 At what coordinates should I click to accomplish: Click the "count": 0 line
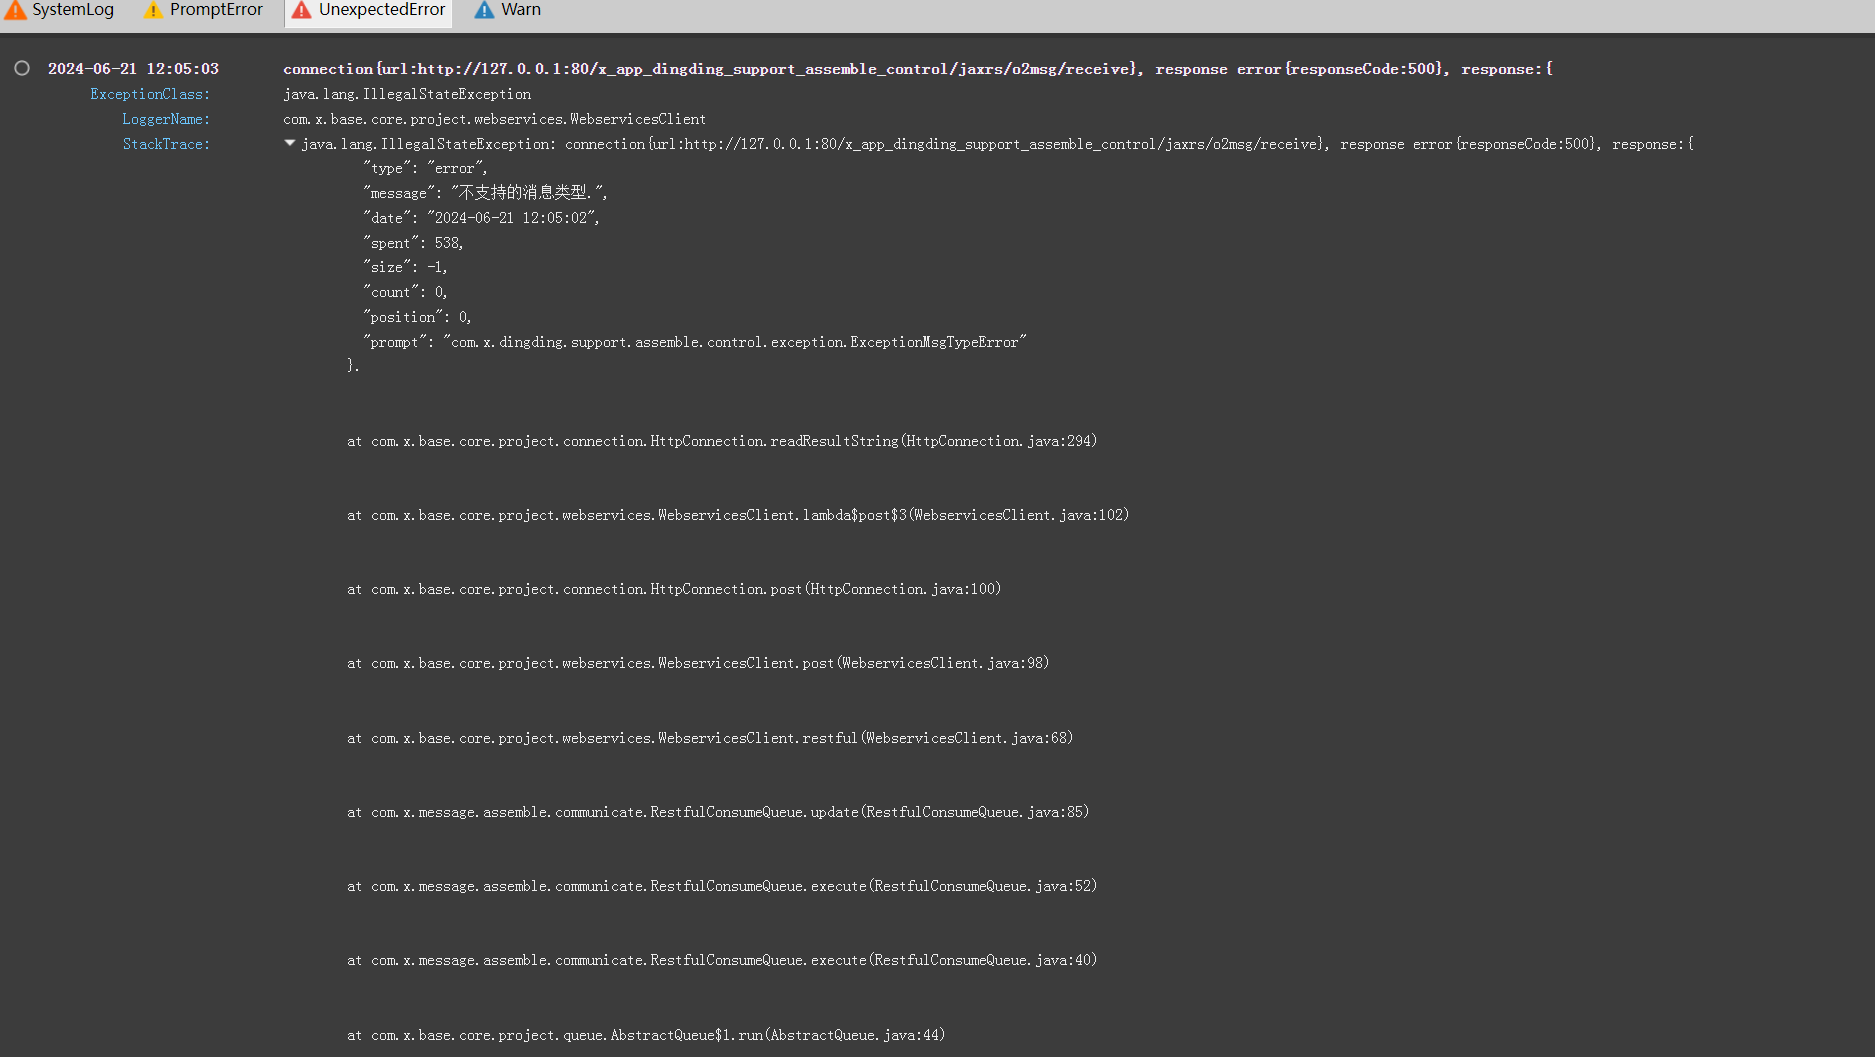click(405, 292)
